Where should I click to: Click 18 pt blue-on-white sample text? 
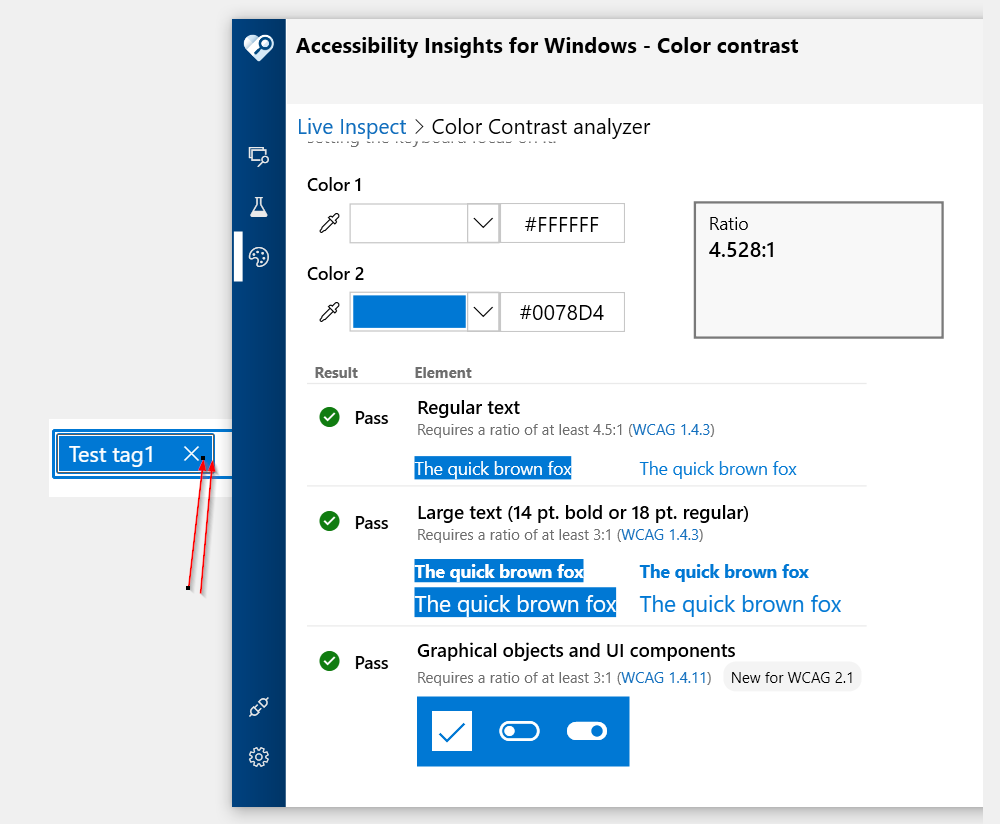[740, 603]
